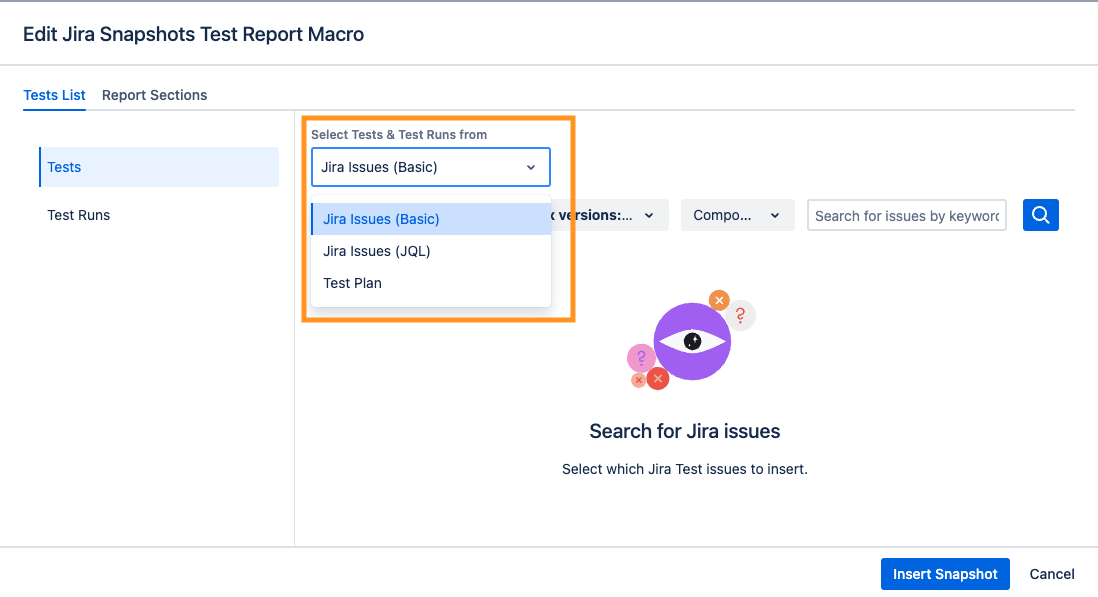Click the 'Search for Jira issues' heading
Image resolution: width=1098 pixels, height=597 pixels.
click(685, 431)
